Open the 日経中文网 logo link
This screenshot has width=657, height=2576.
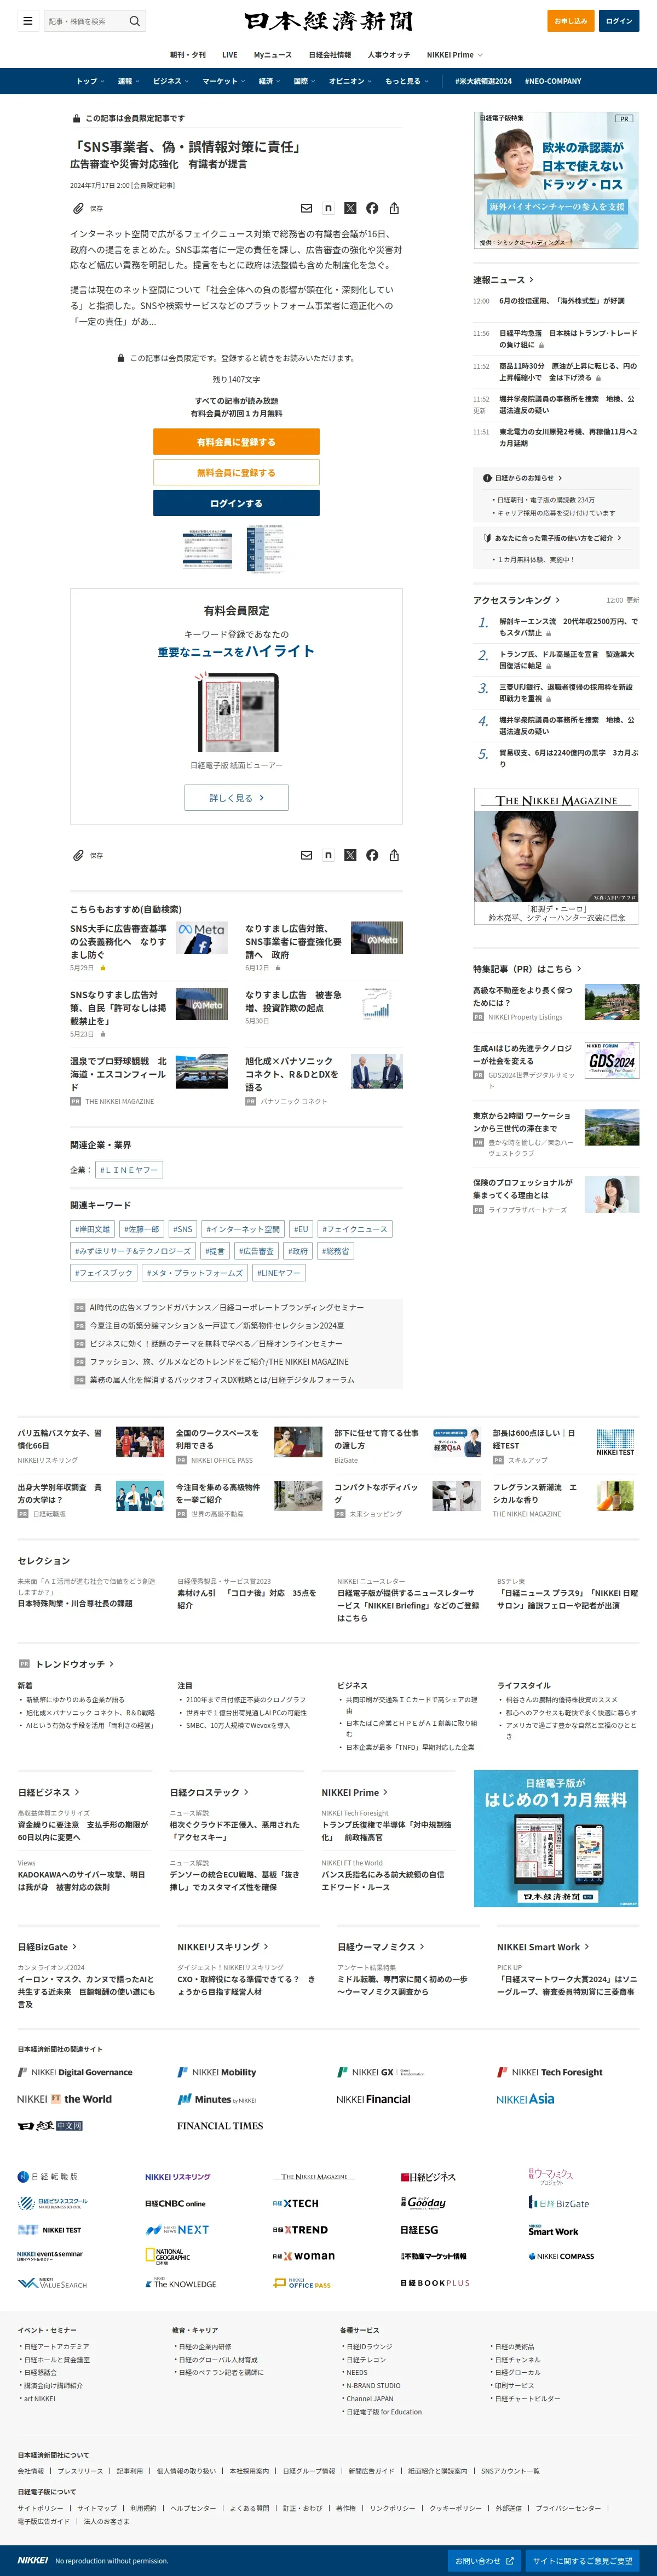[x=50, y=2126]
